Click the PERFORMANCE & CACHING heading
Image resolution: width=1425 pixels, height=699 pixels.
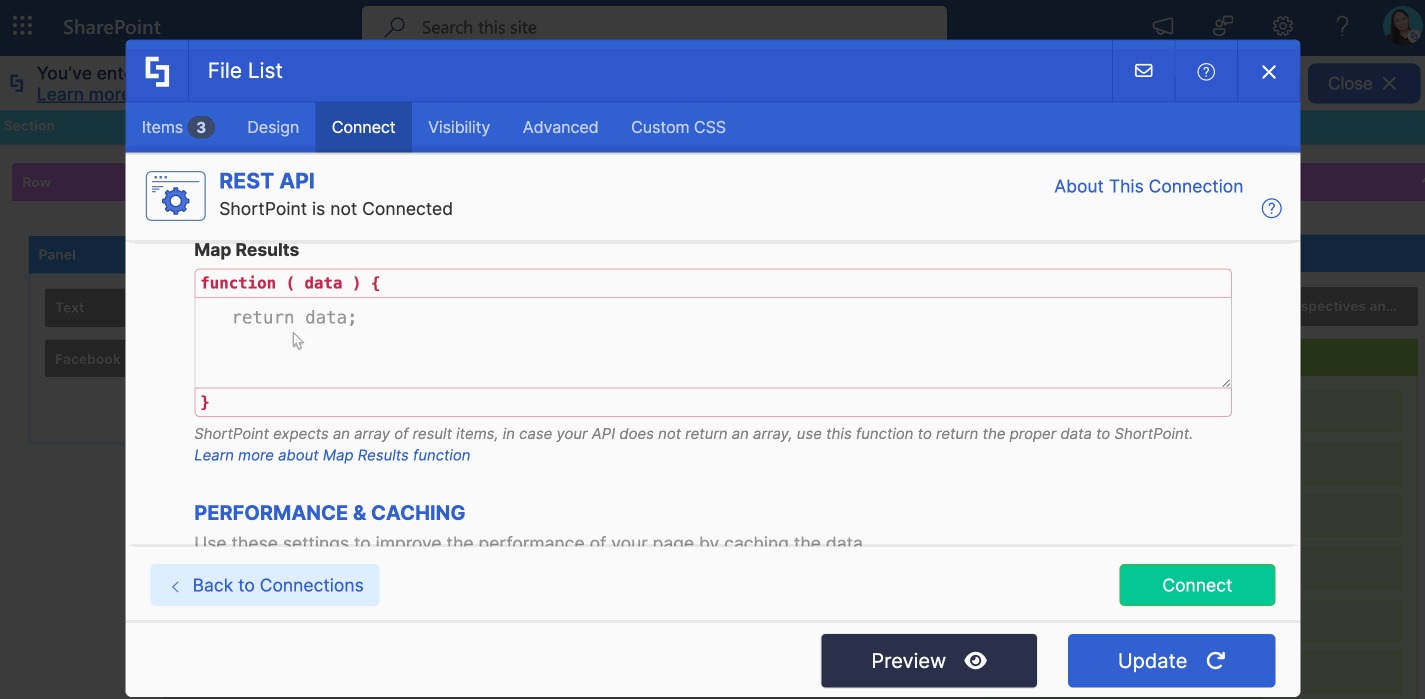pos(330,513)
